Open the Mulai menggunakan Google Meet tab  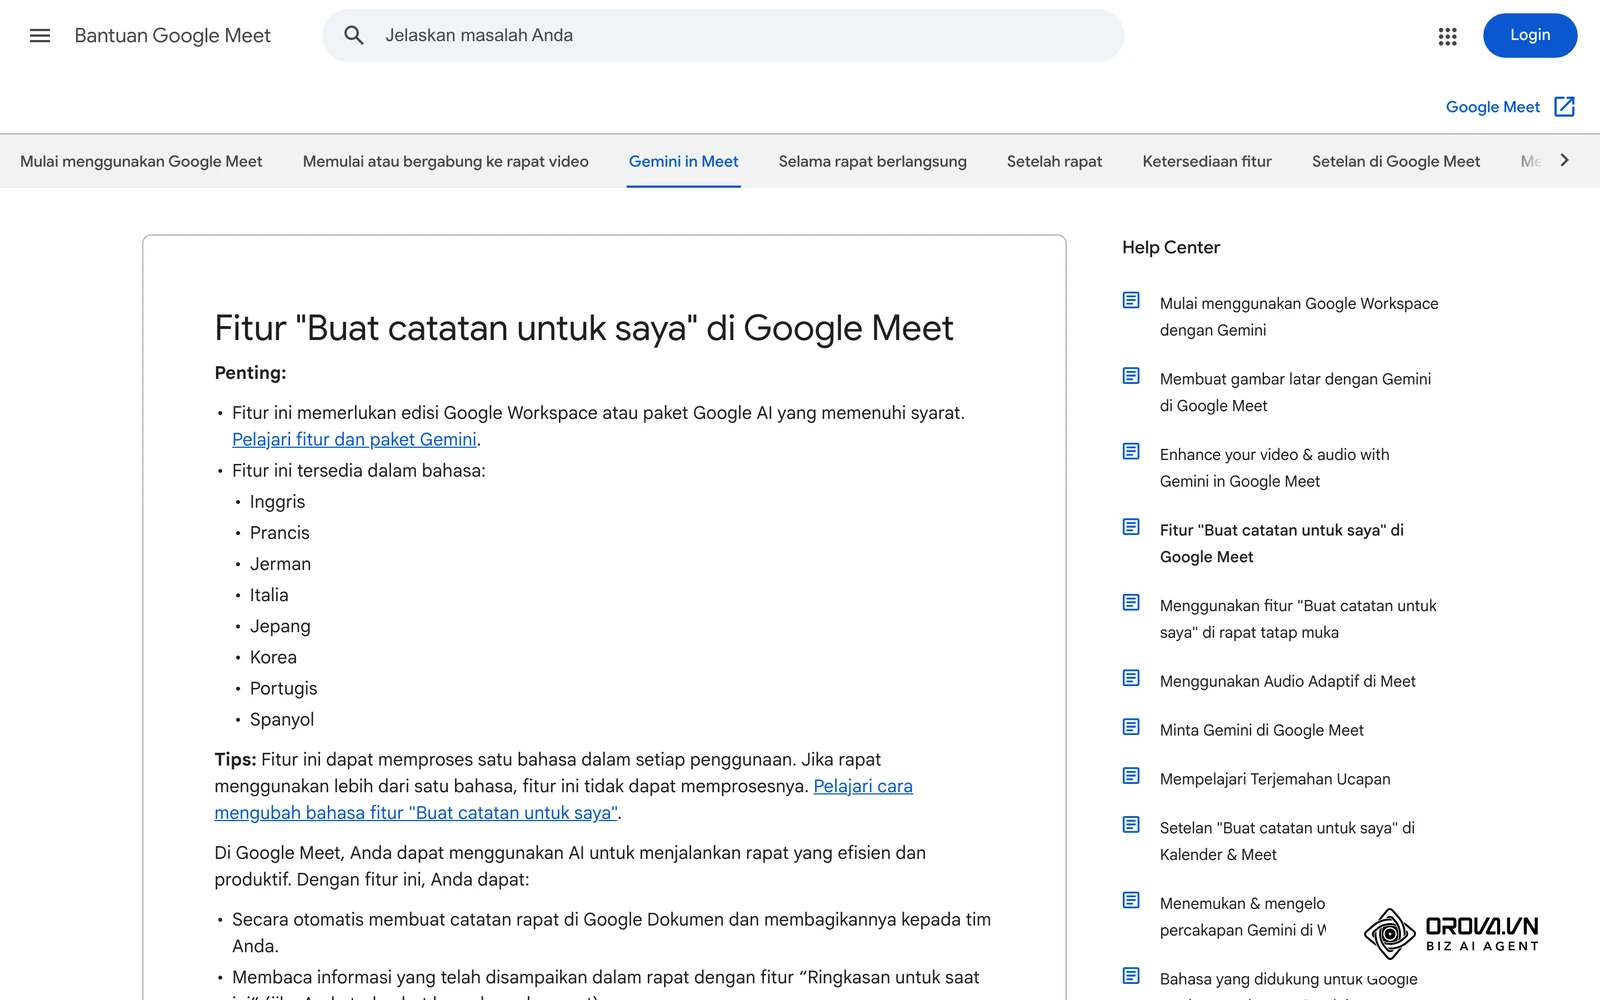pyautogui.click(x=141, y=161)
